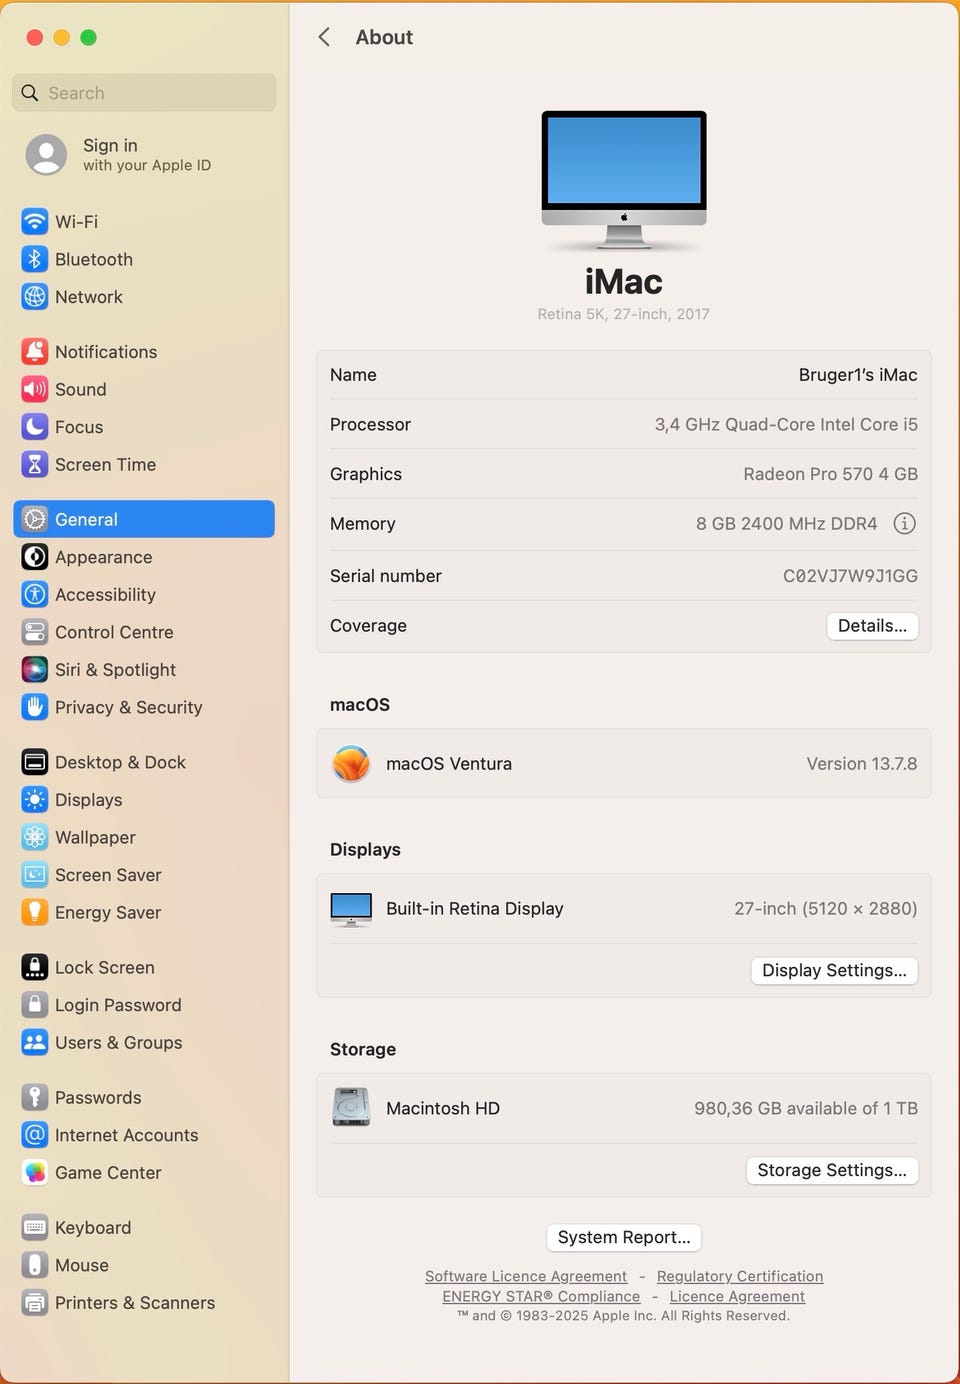
Task: Go back using the chevron arrow
Action: pos(324,37)
